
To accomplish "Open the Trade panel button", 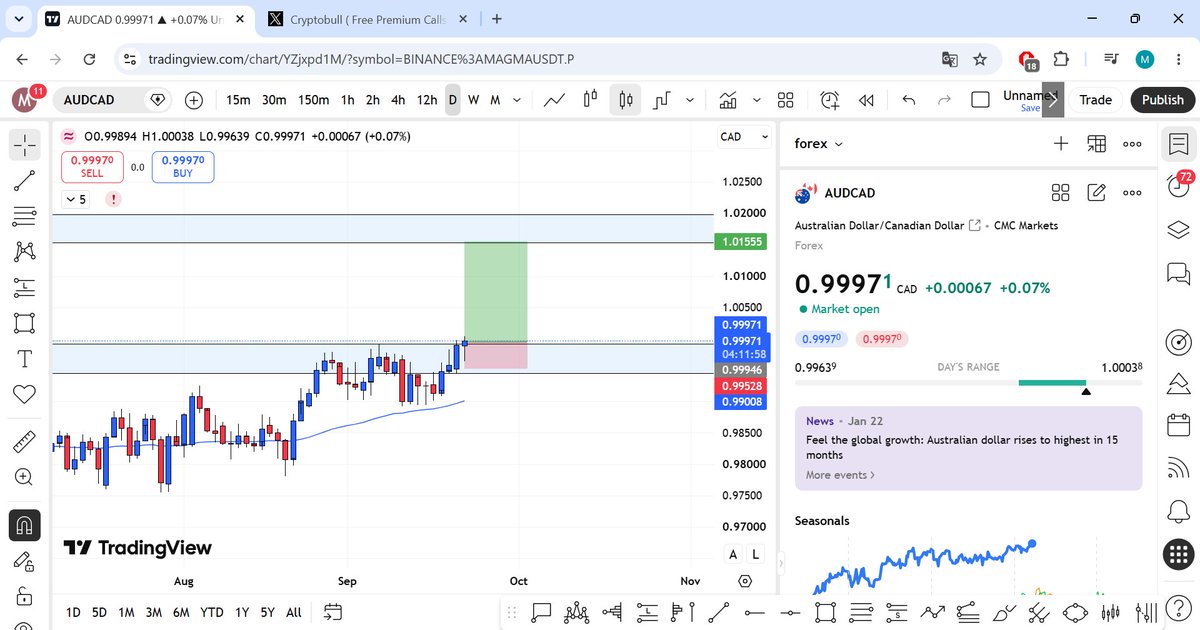I will (1095, 100).
